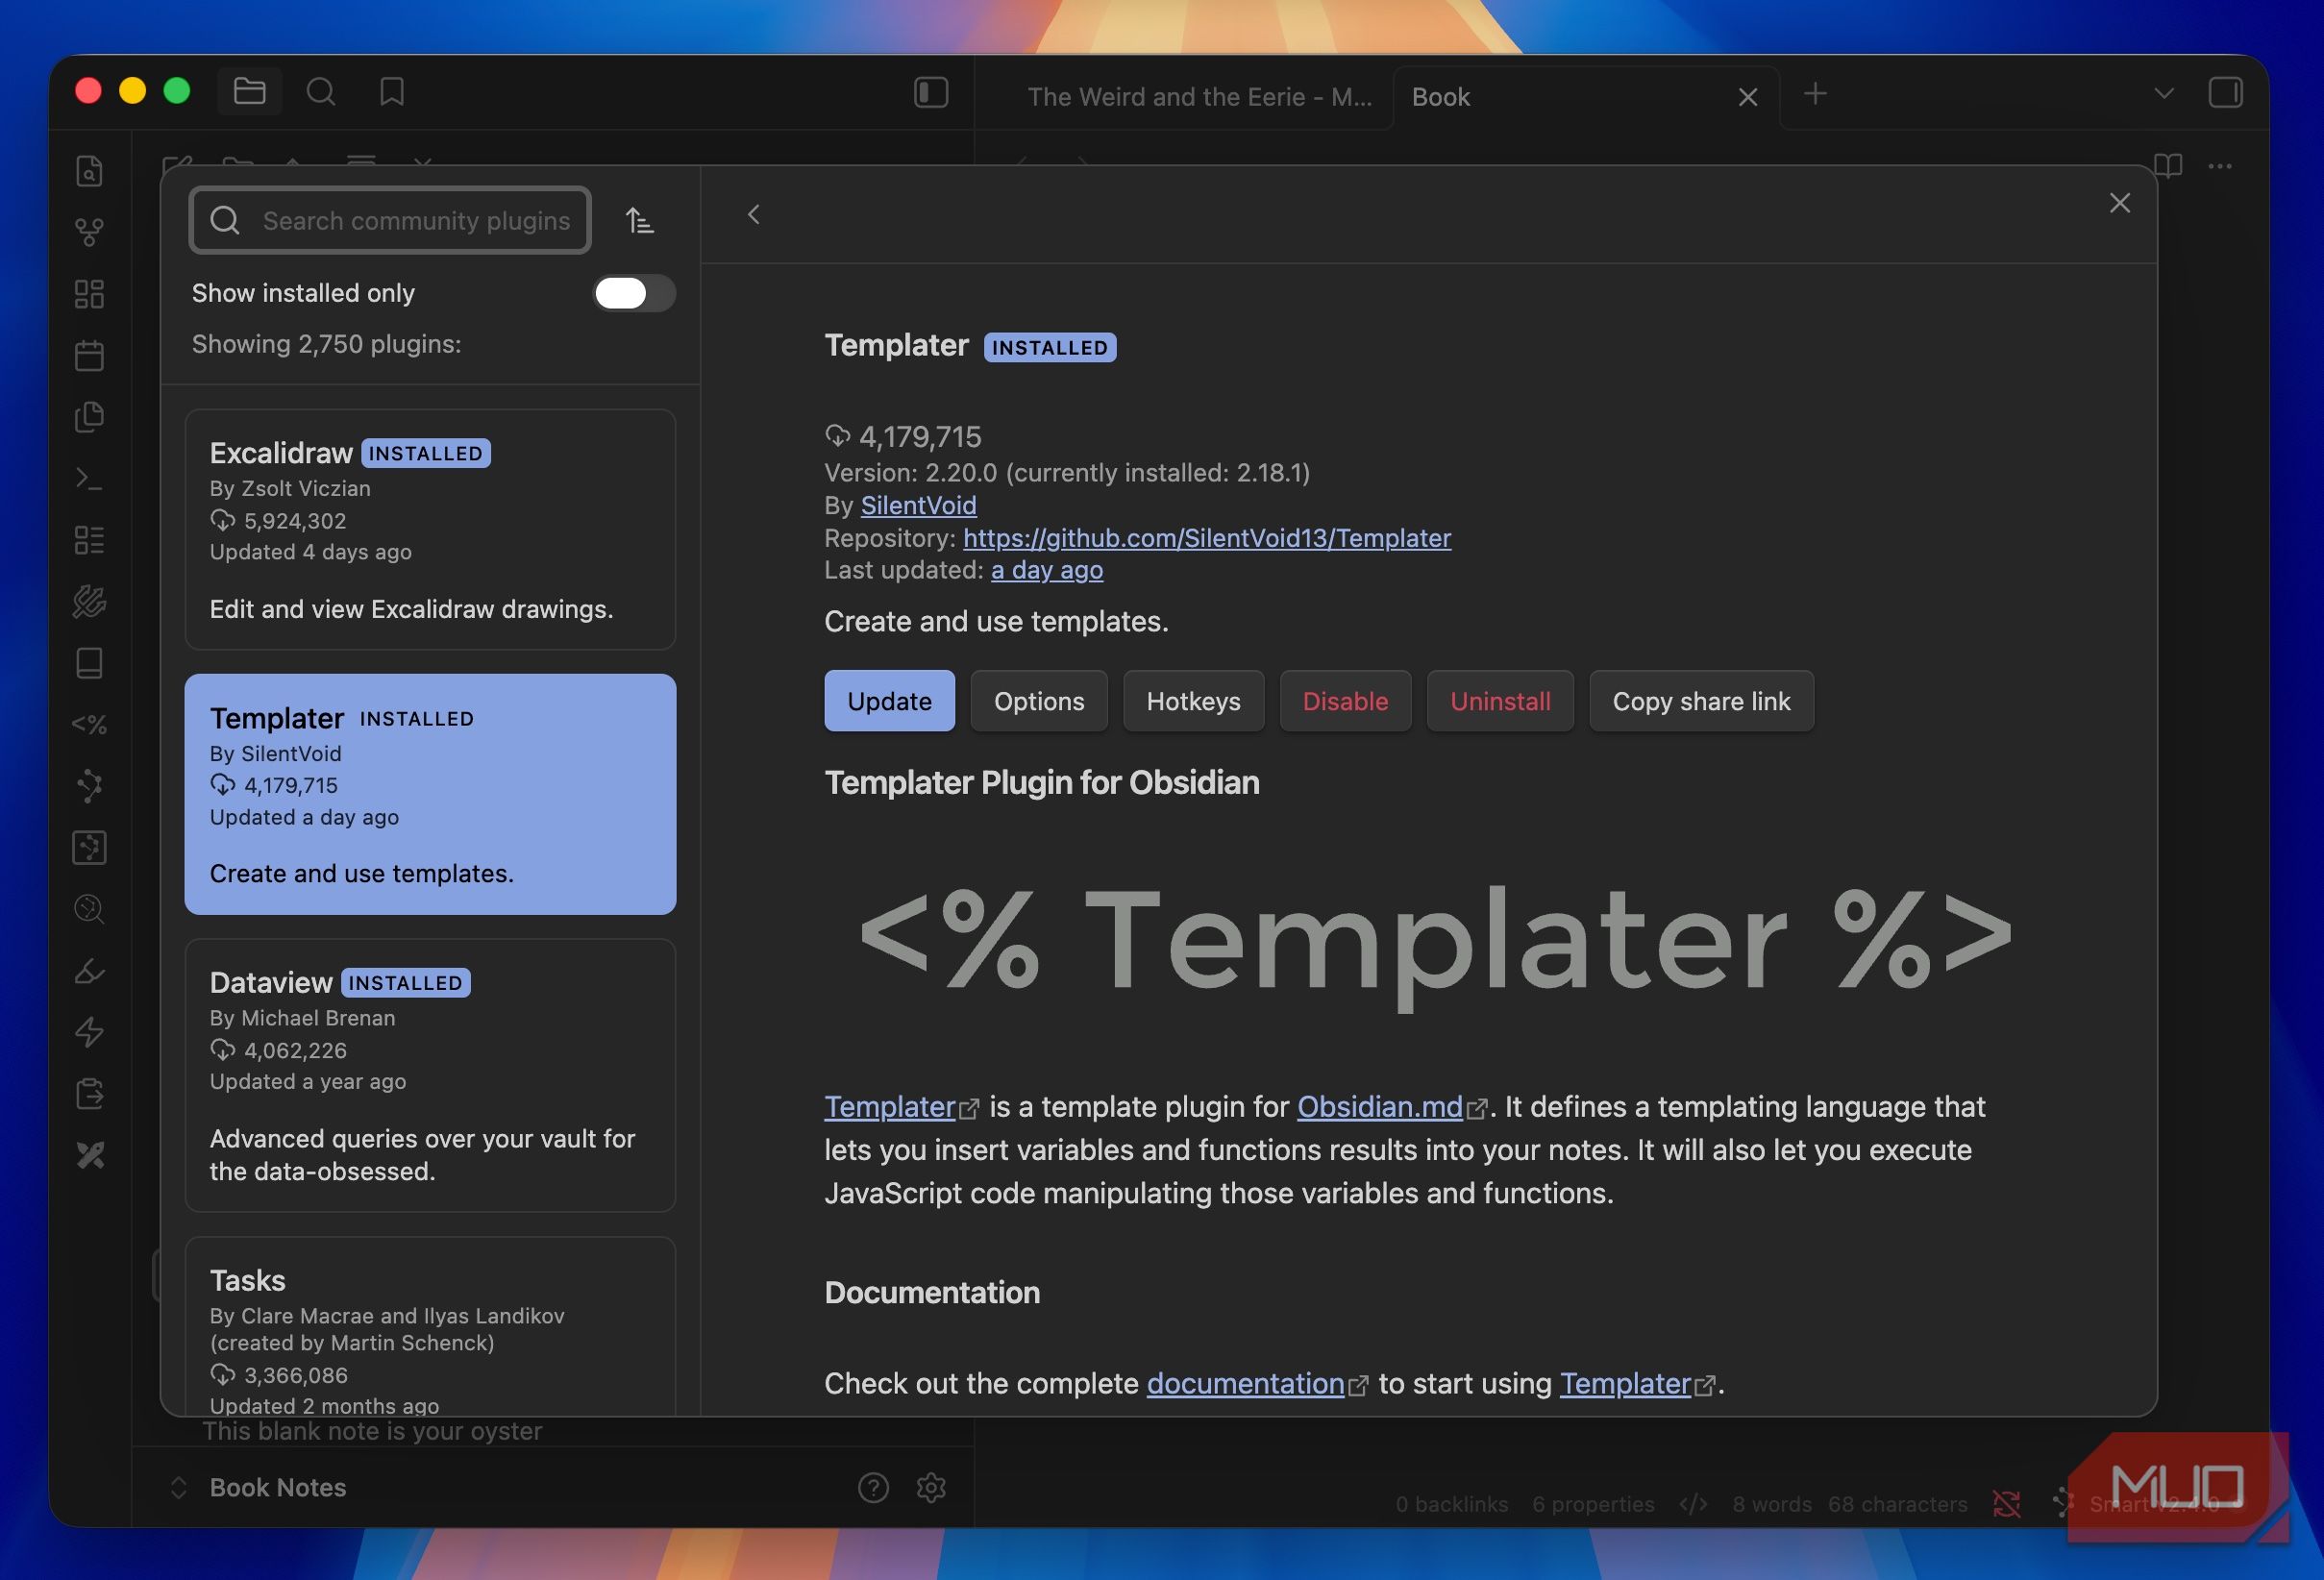Image resolution: width=2324 pixels, height=1580 pixels.
Task: Toggle reading view book icon
Action: tap(2168, 165)
